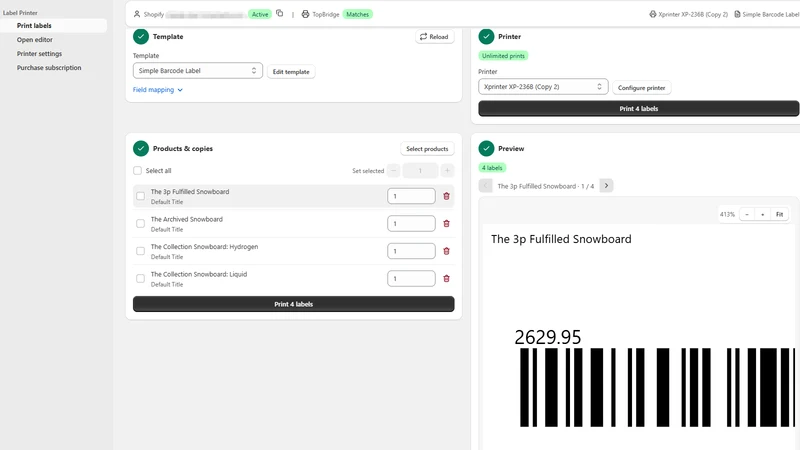Click the Label Printer app title
This screenshot has height=450, width=800.
20,13
